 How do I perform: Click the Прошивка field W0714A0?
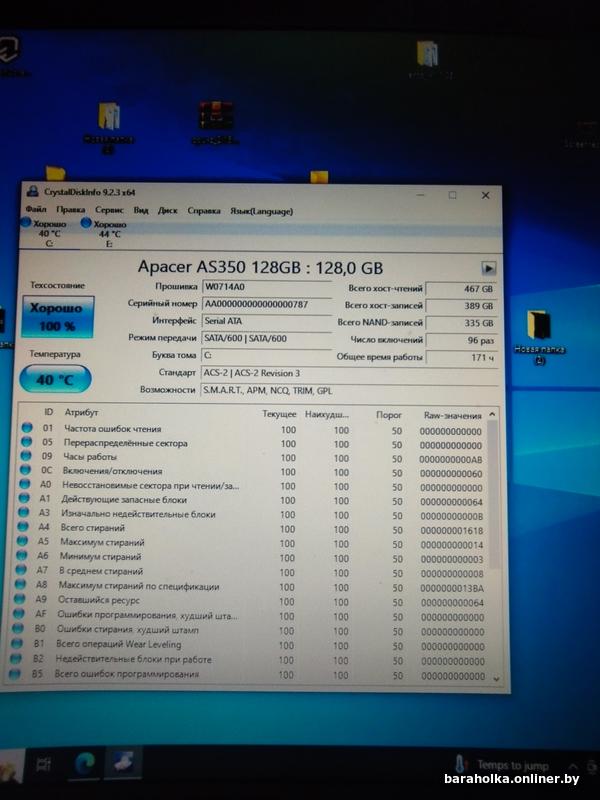pyautogui.click(x=266, y=287)
